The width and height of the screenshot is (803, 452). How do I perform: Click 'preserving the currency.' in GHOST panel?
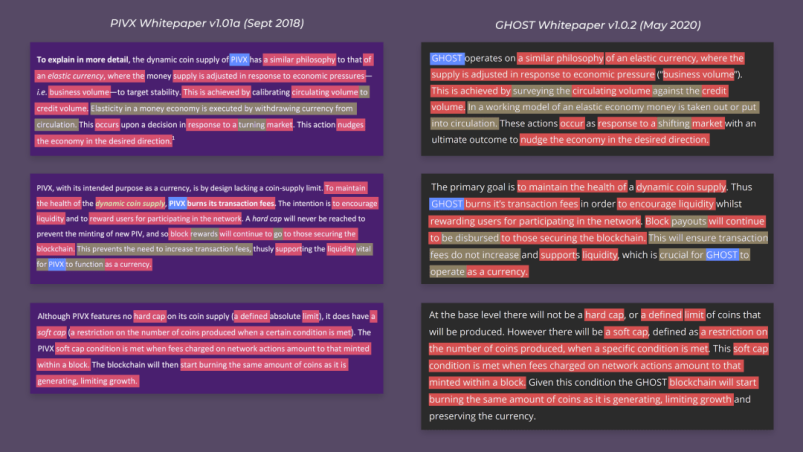pos(482,416)
